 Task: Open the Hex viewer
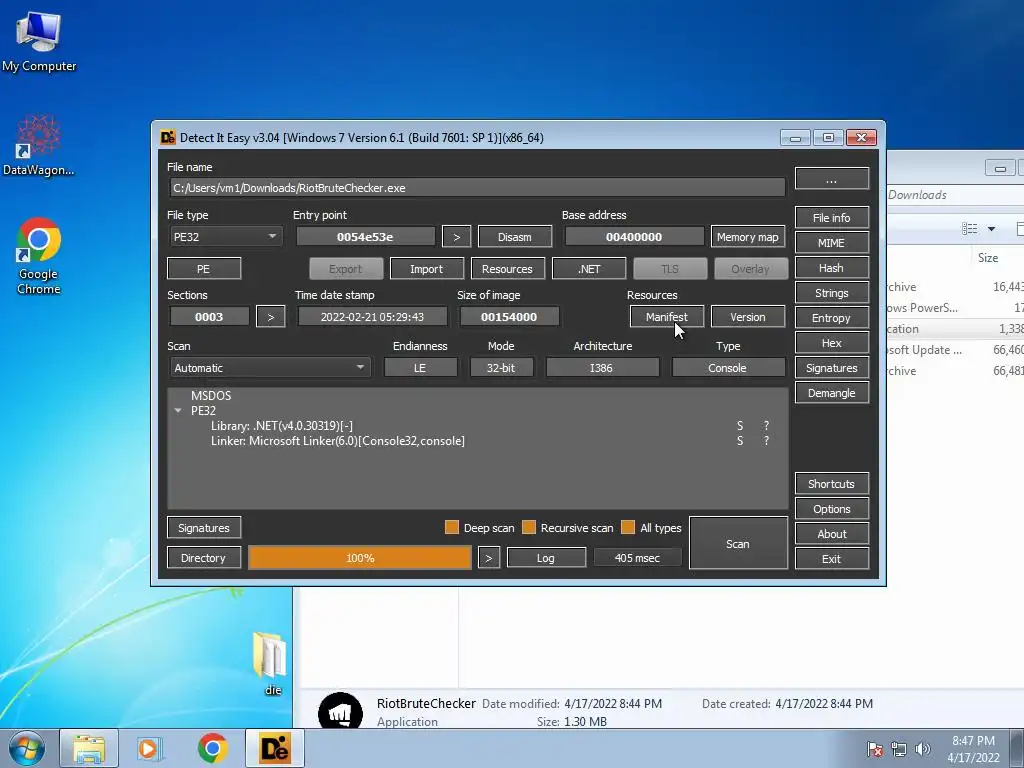[x=831, y=343]
